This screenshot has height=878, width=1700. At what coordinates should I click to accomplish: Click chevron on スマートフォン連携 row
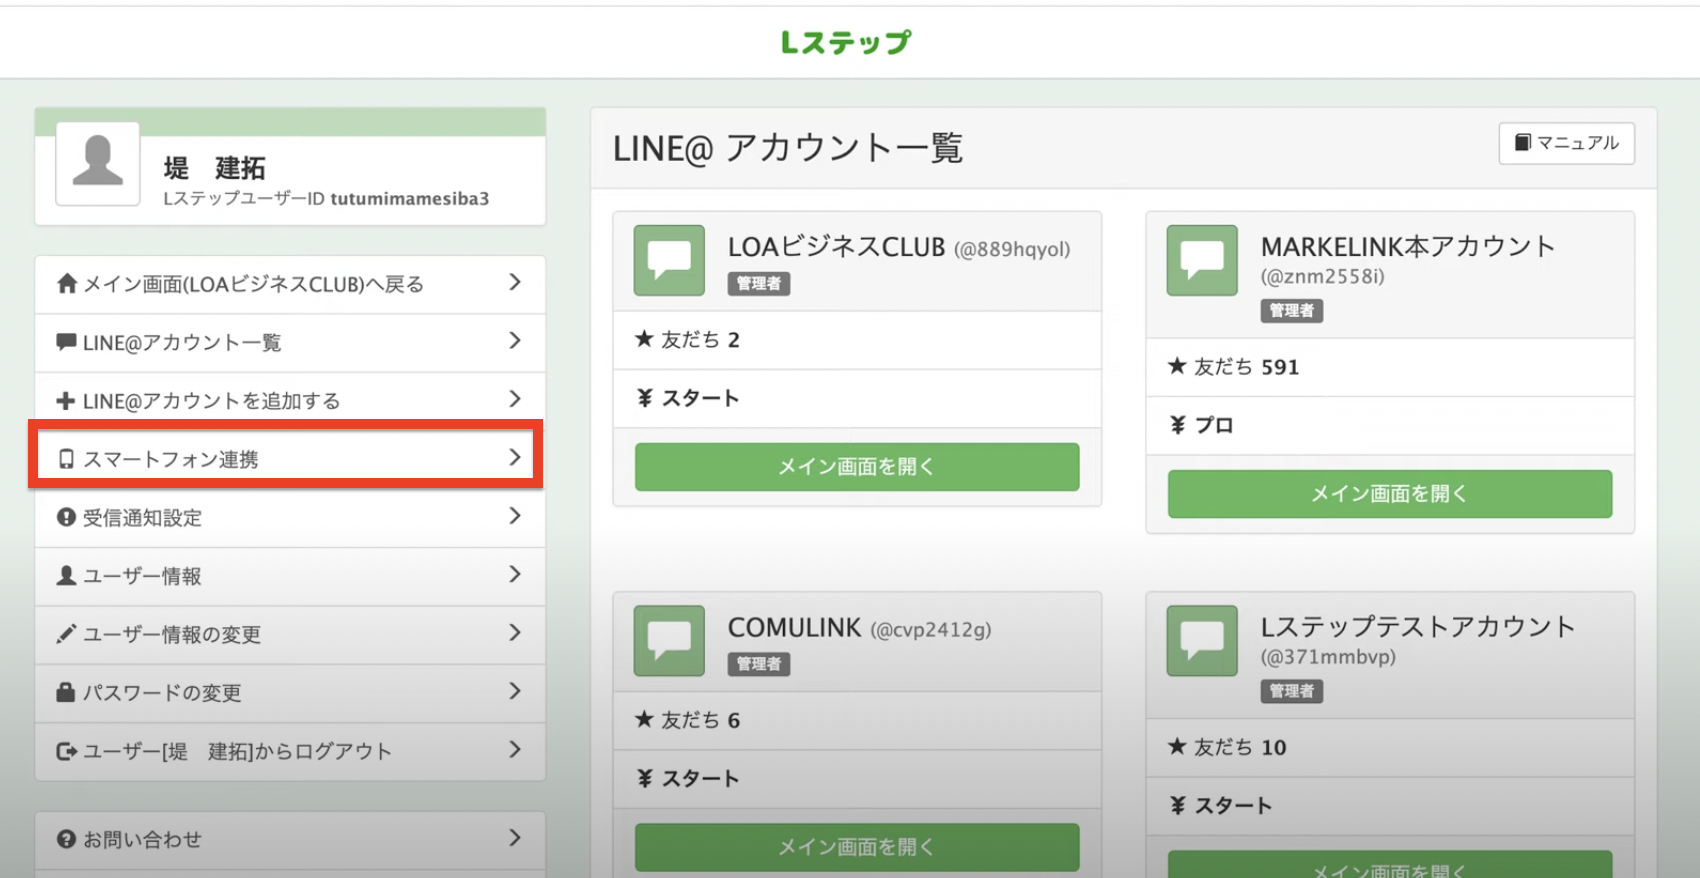tap(515, 457)
